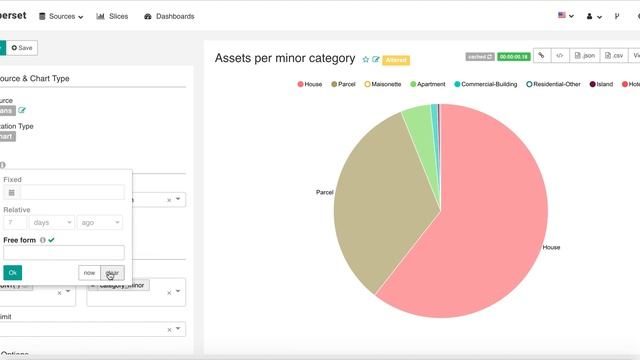Screen dimensions: 640x360
Task: Toggle Island legend entry
Action: tap(601, 84)
